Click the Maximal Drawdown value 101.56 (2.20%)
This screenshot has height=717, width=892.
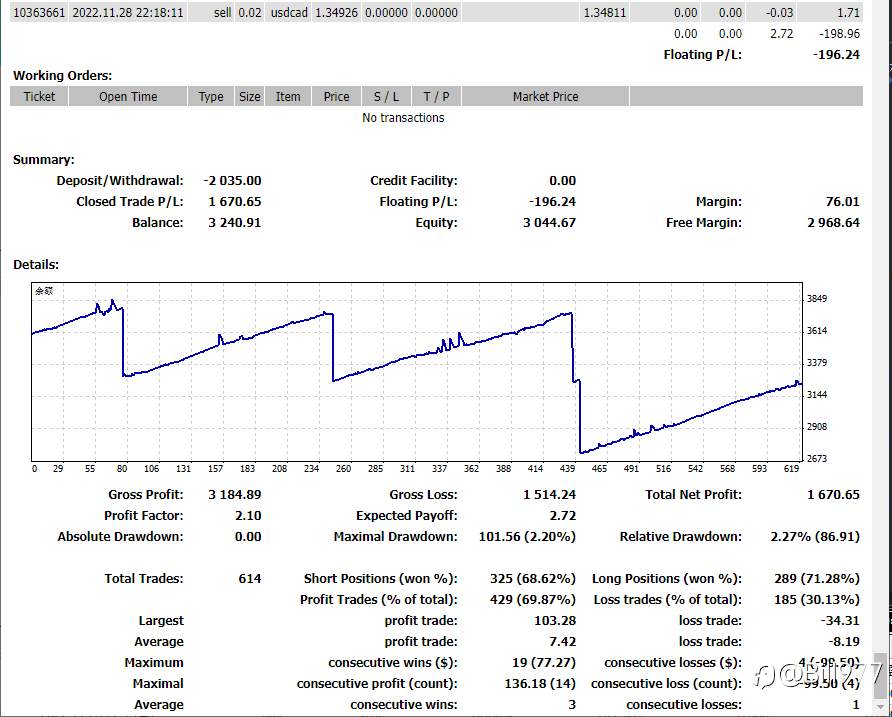pyautogui.click(x=527, y=537)
